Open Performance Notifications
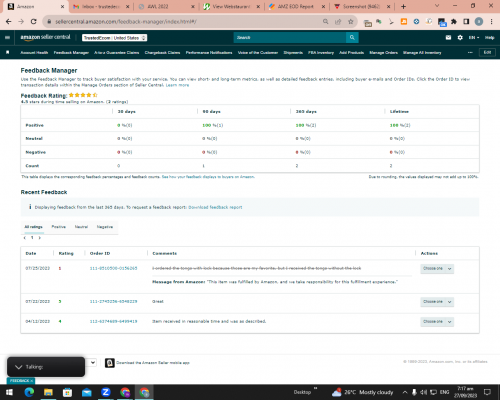Screen dimensions: 500x400 click(x=209, y=53)
